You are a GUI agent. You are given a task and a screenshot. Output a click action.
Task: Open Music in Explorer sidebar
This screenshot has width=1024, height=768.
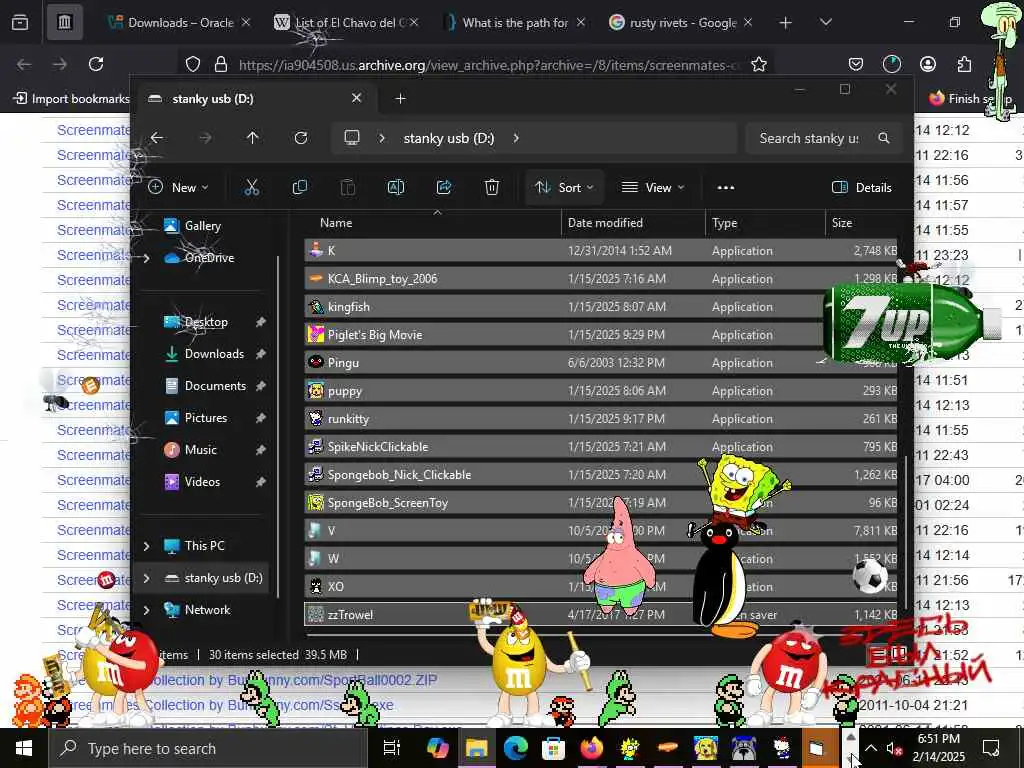point(200,450)
